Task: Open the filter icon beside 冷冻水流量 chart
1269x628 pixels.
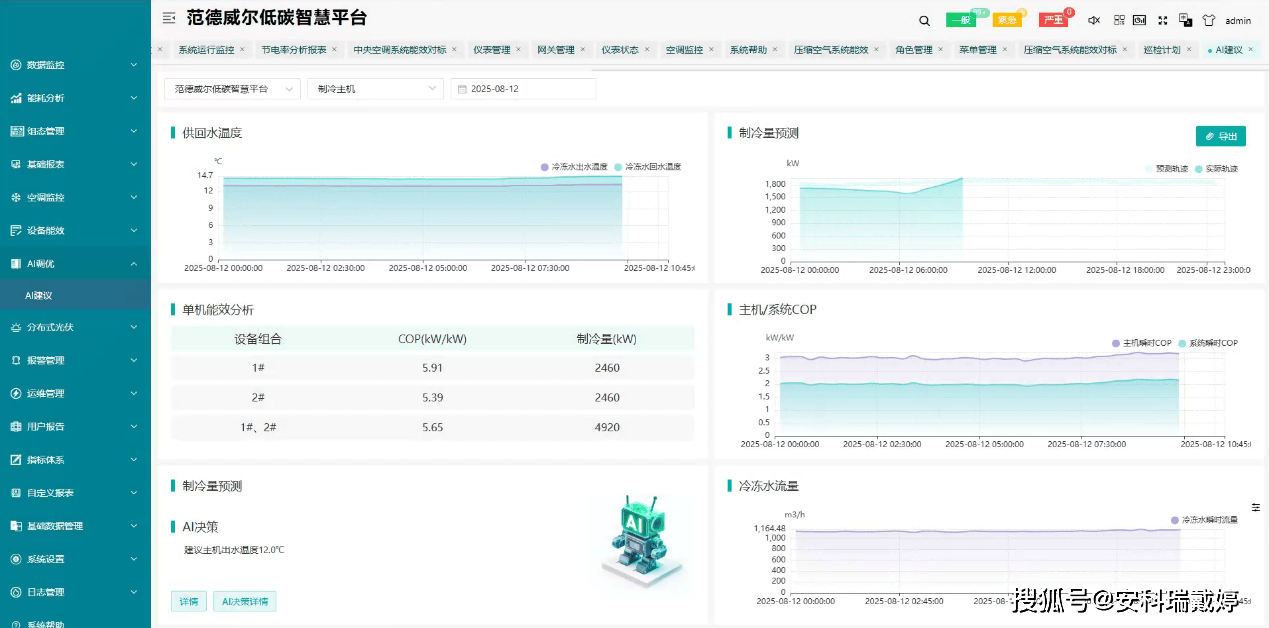Action: 1256,508
